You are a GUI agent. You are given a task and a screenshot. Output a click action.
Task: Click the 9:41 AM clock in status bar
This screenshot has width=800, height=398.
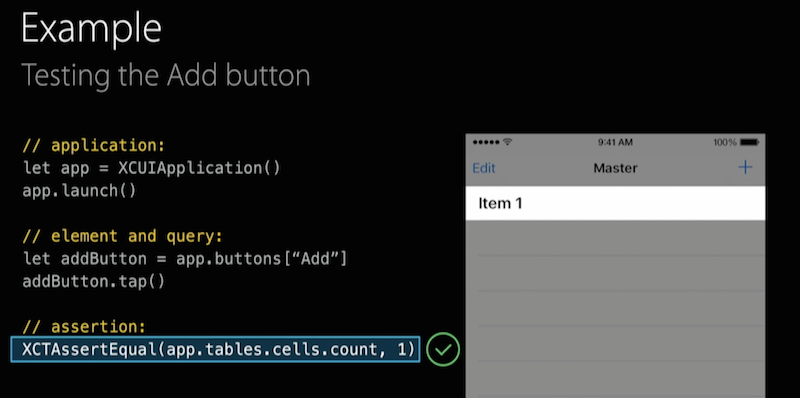(615, 142)
